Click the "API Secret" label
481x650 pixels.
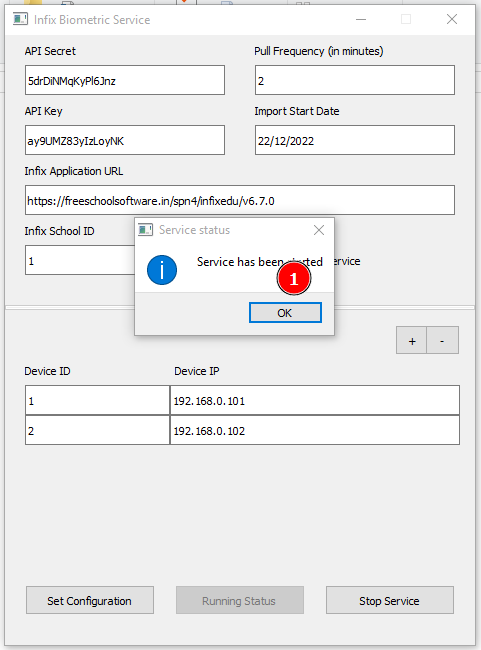[x=50, y=51]
